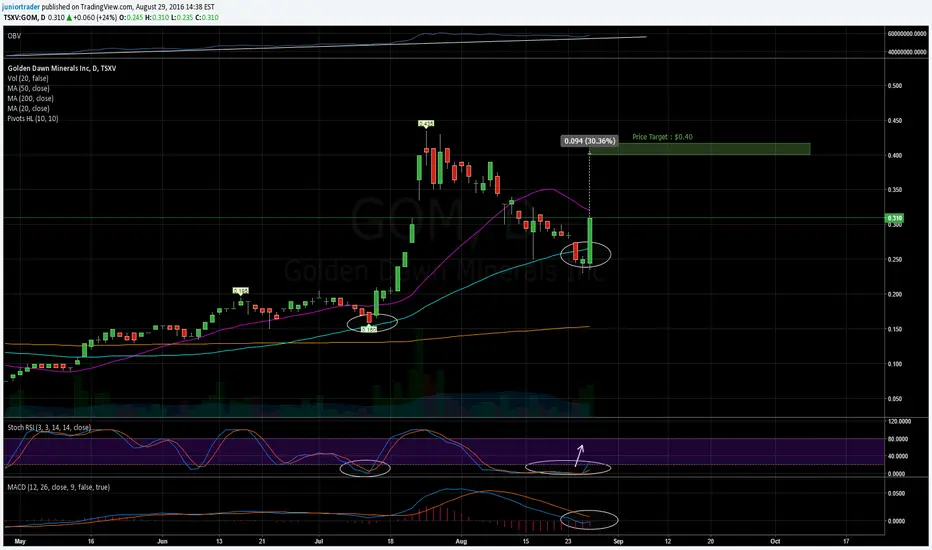Click Jun on the date axis
This screenshot has width=932, height=550.
pos(162,542)
